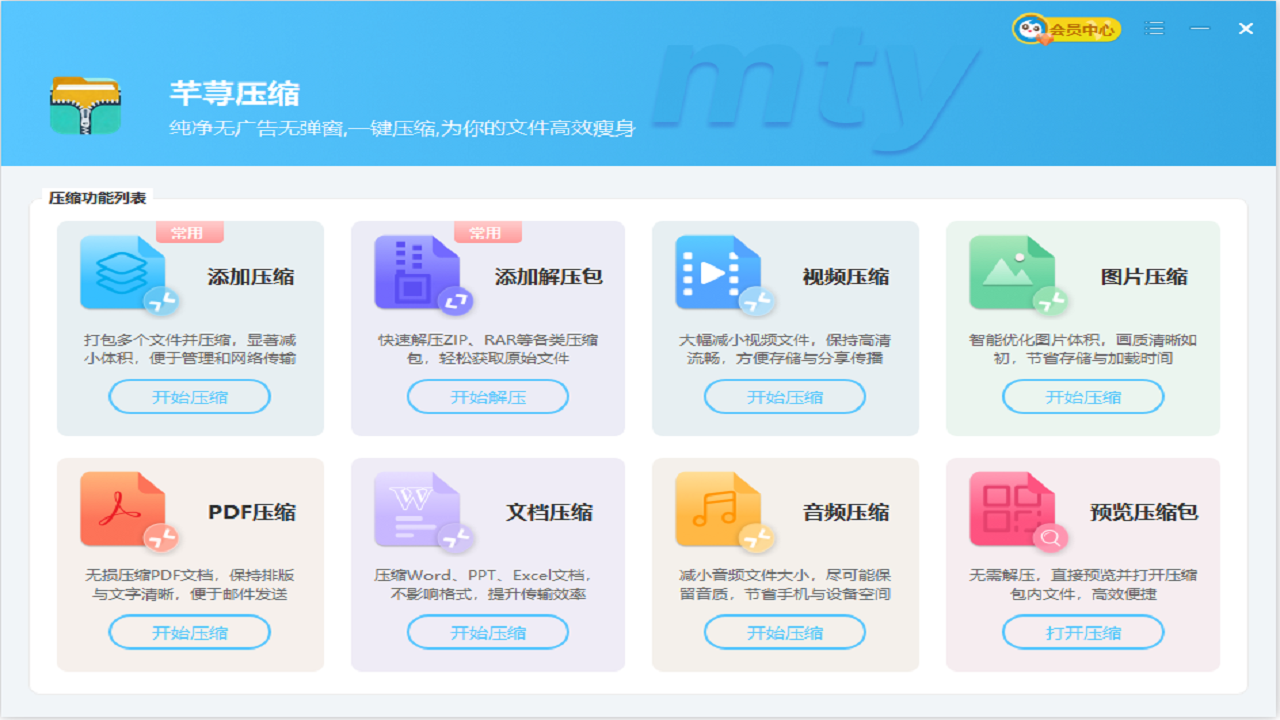Click the orange PDF压缩 icon
Screen dimensions: 1280x720
click(122, 509)
